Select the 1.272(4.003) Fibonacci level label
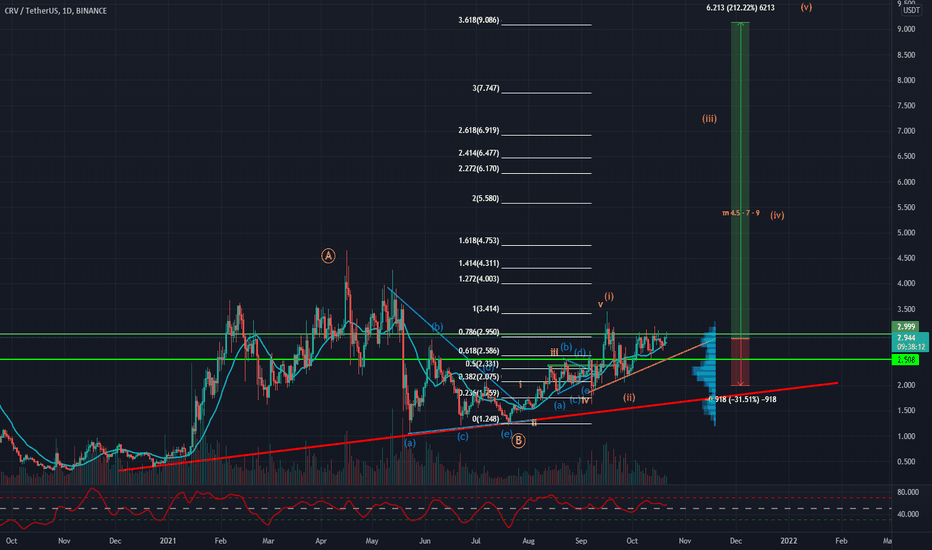The width and height of the screenshot is (932, 550). 478,279
